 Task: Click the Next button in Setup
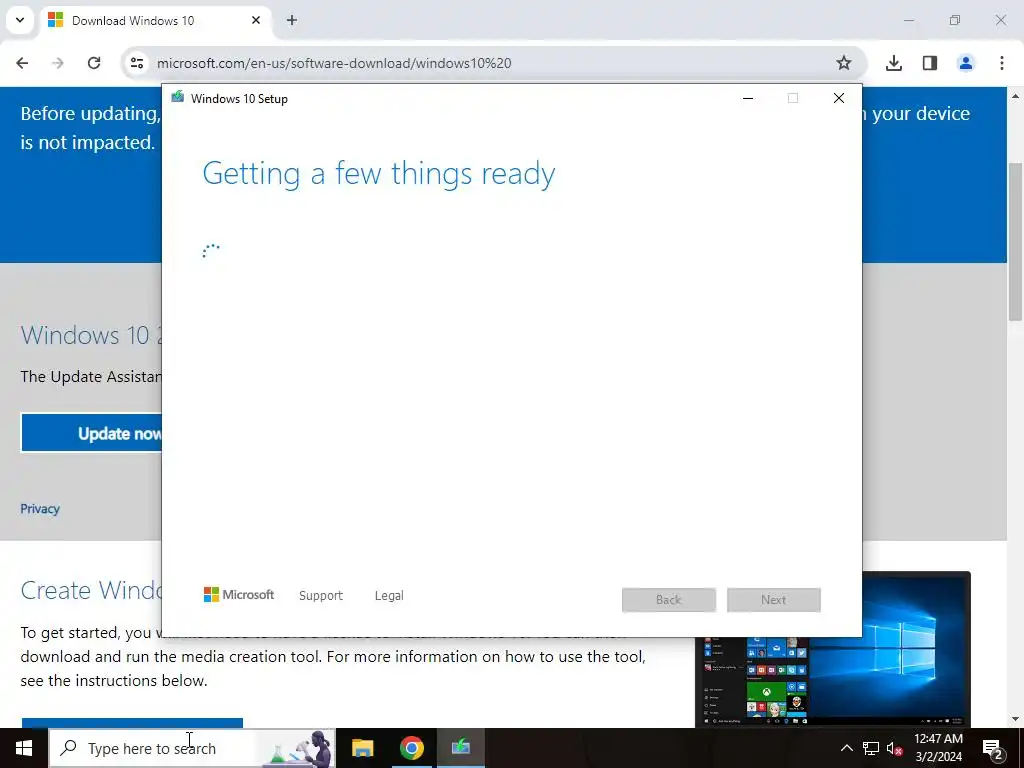[774, 600]
